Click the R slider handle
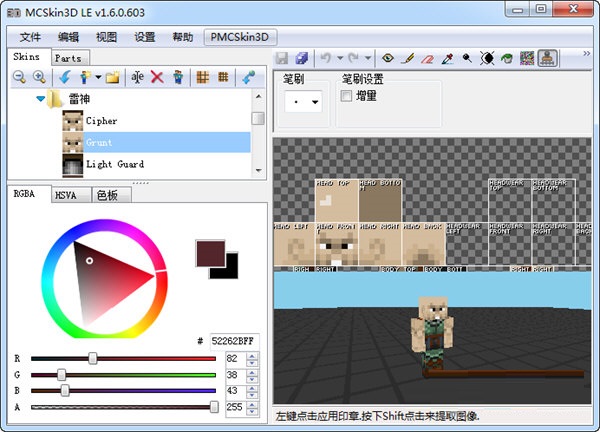Image resolution: width=600 pixels, height=432 pixels. coord(93,359)
